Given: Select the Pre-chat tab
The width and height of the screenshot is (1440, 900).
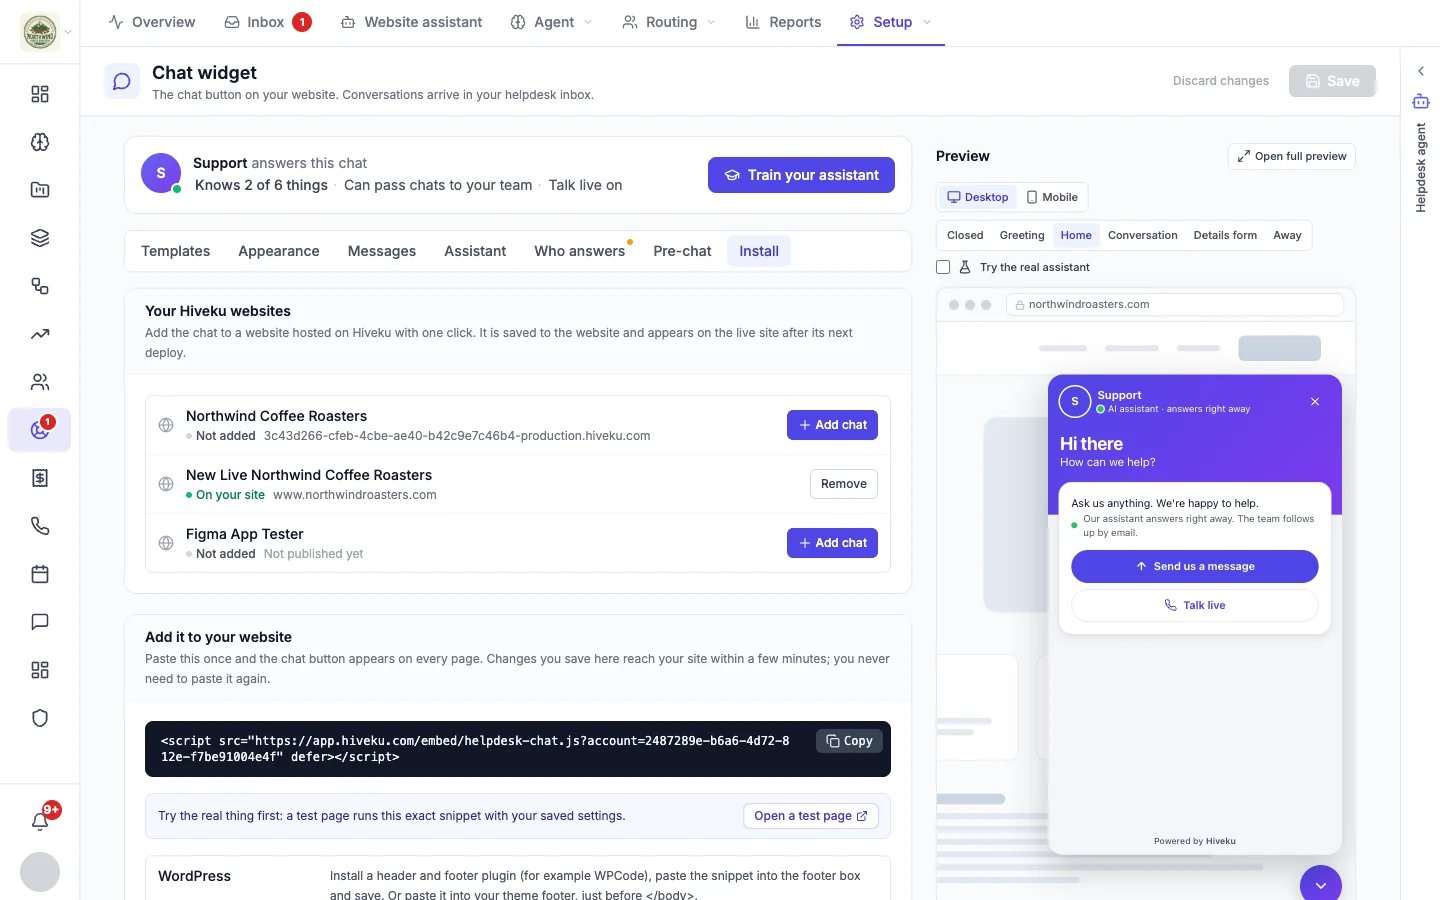Looking at the screenshot, I should [x=682, y=251].
